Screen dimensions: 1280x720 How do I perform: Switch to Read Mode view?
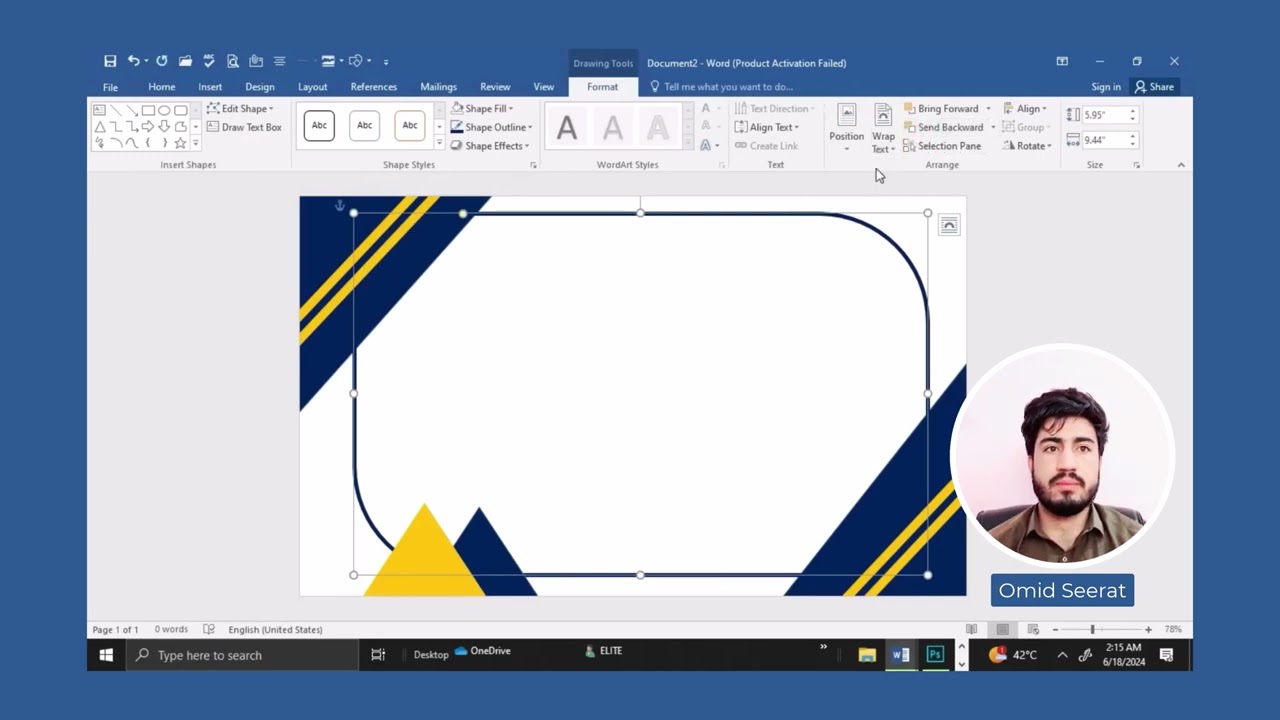click(x=971, y=629)
